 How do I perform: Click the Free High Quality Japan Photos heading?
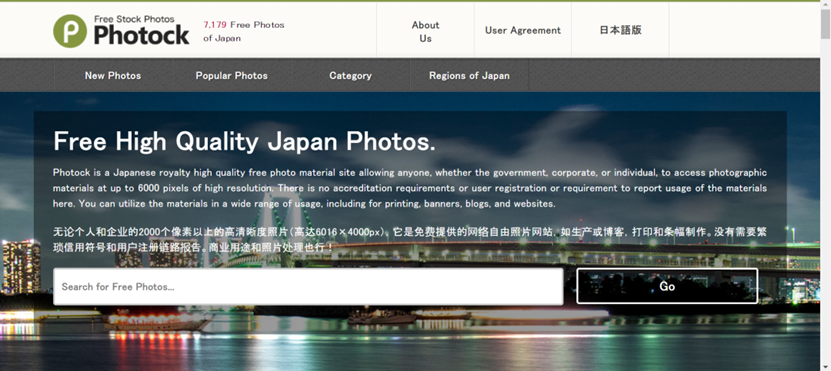point(244,142)
